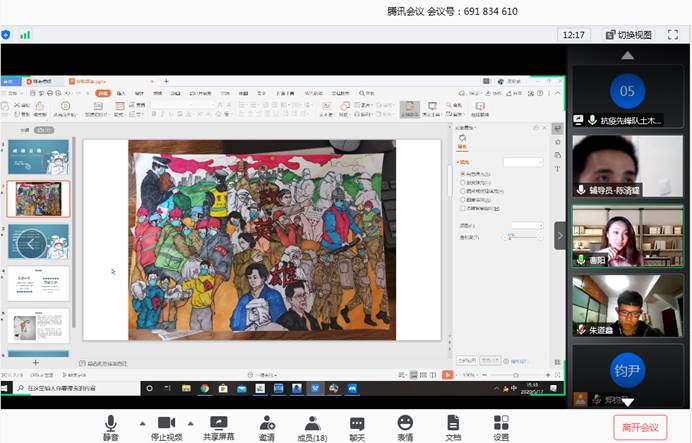Select the fifth slide thumbnail
This screenshot has width=692, height=443.
38,326
